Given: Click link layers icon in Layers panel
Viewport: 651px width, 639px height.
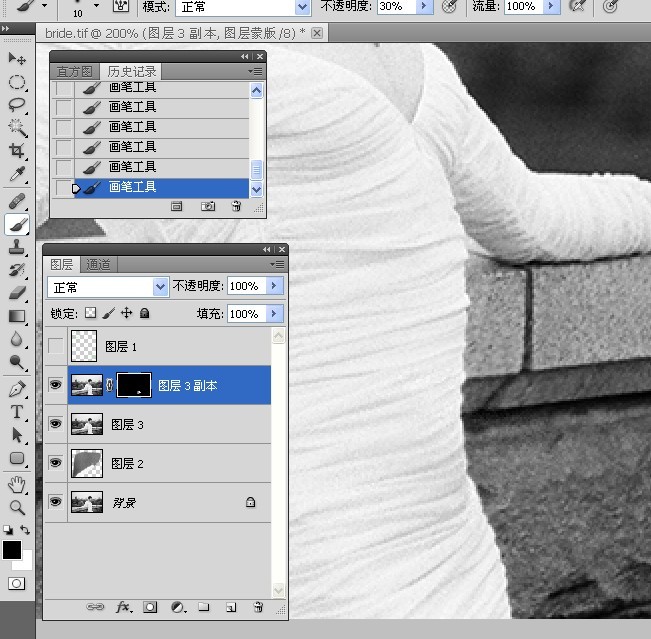Looking at the screenshot, I should [95, 607].
